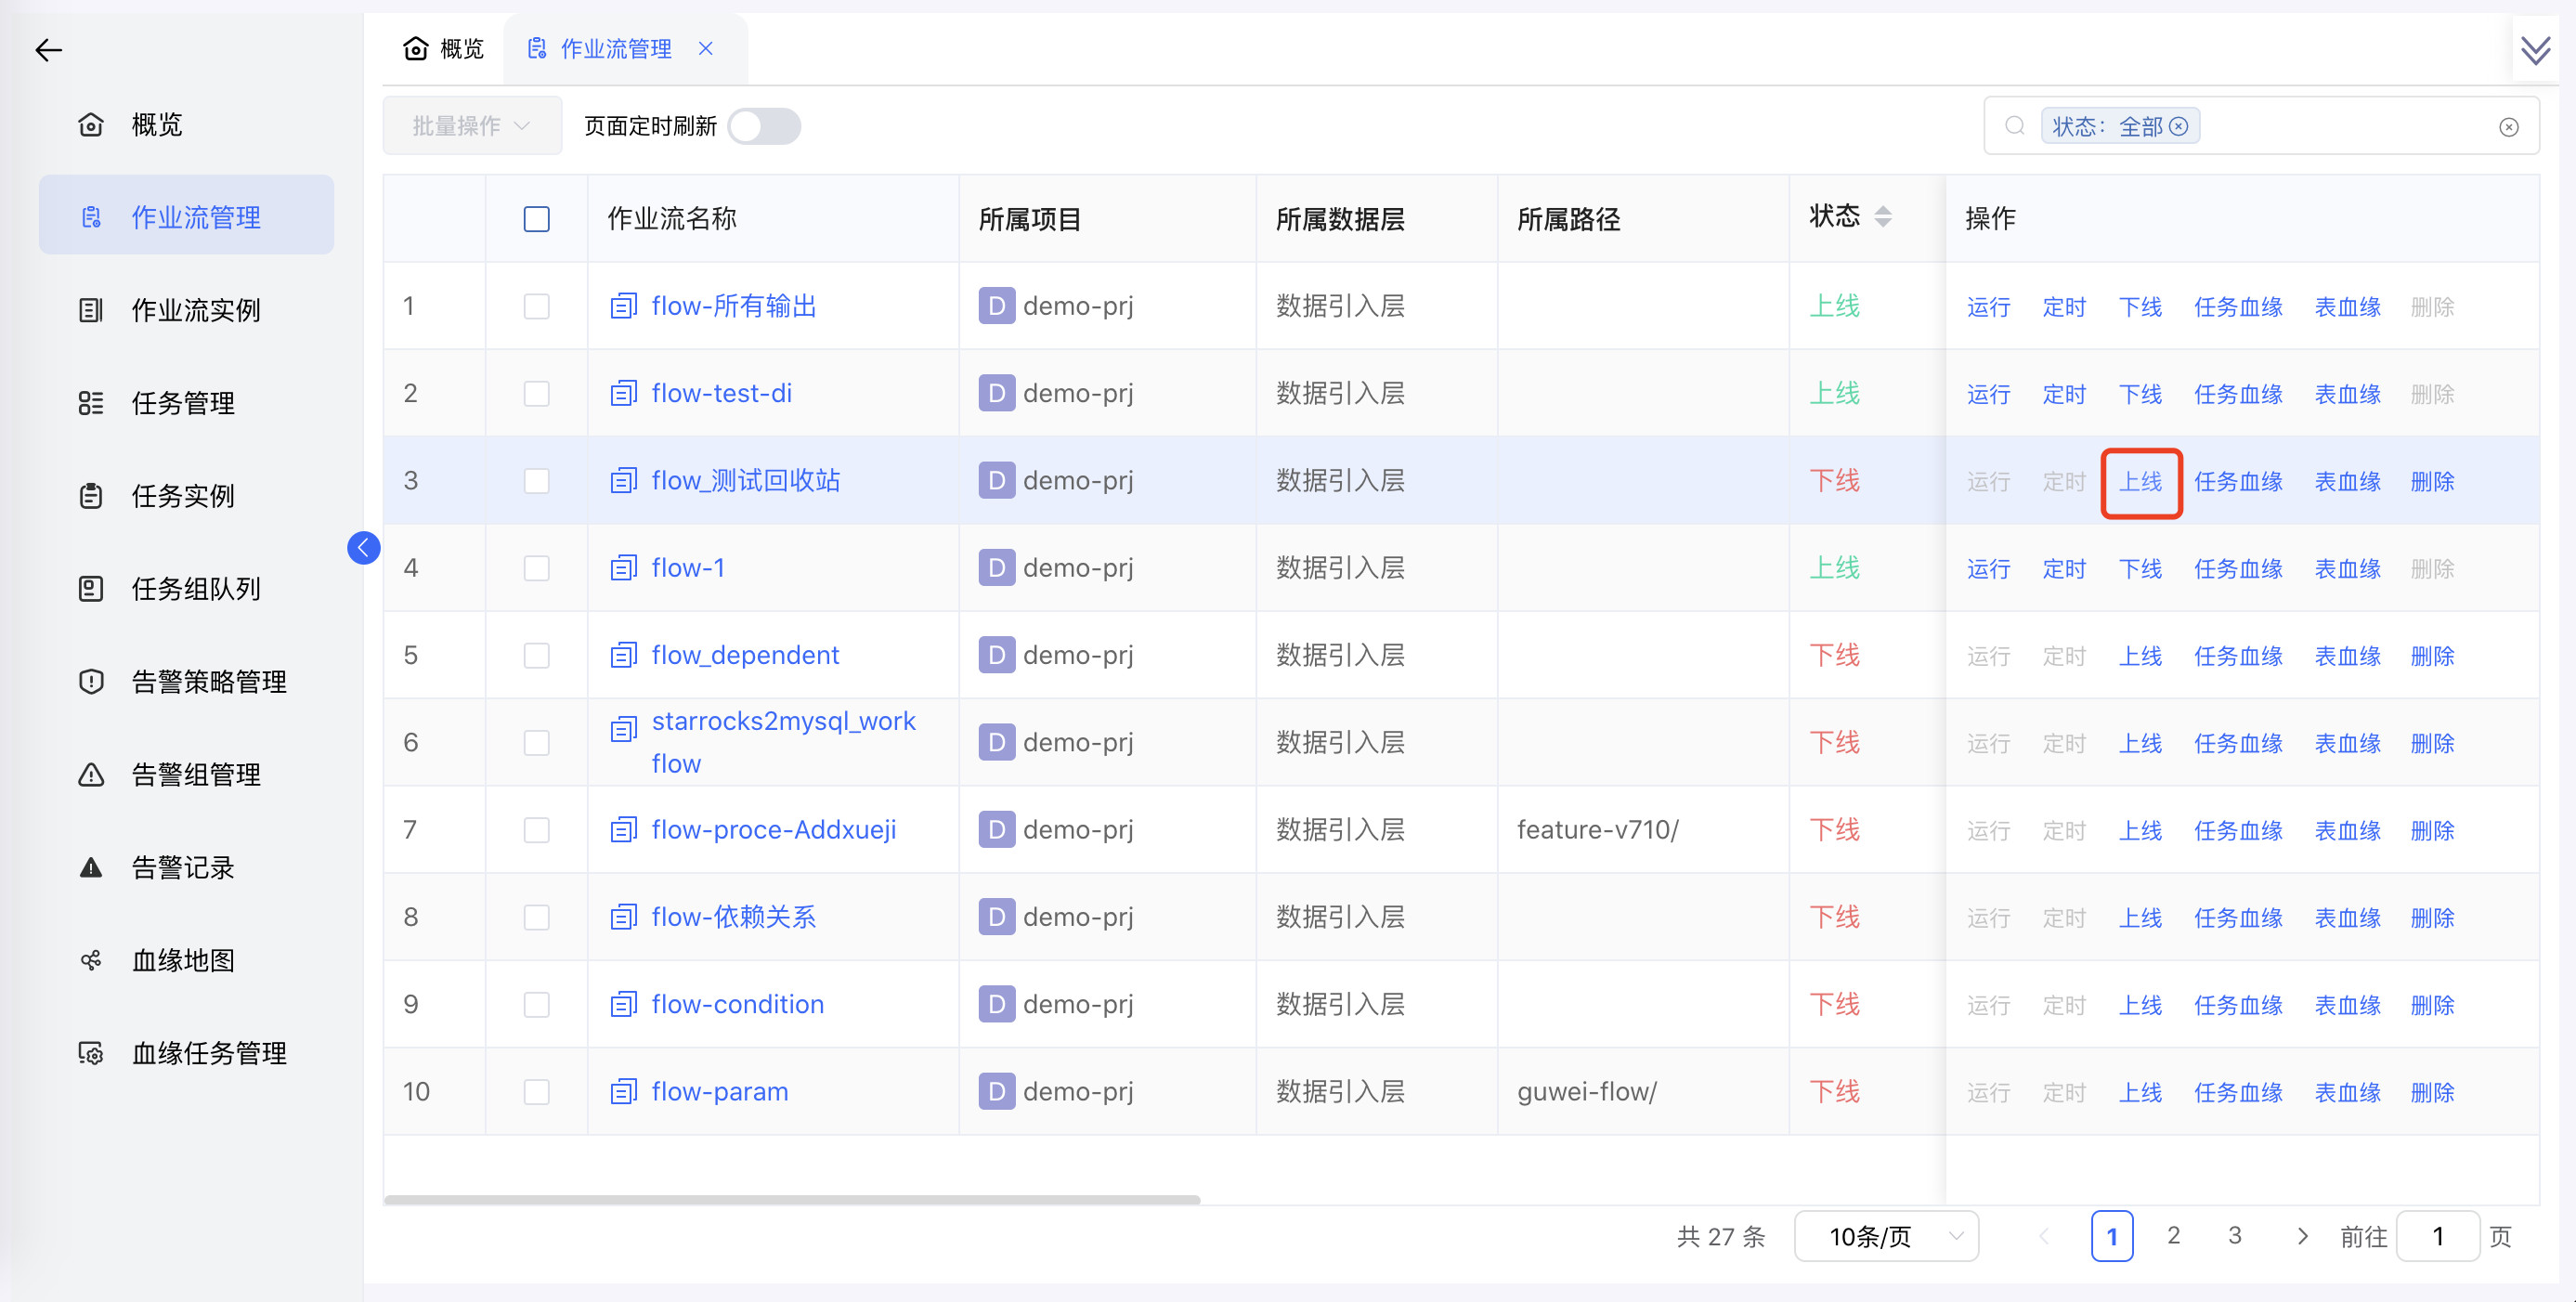Open the flow-condition workflow link
This screenshot has height=1302, width=2576.
[x=737, y=1004]
